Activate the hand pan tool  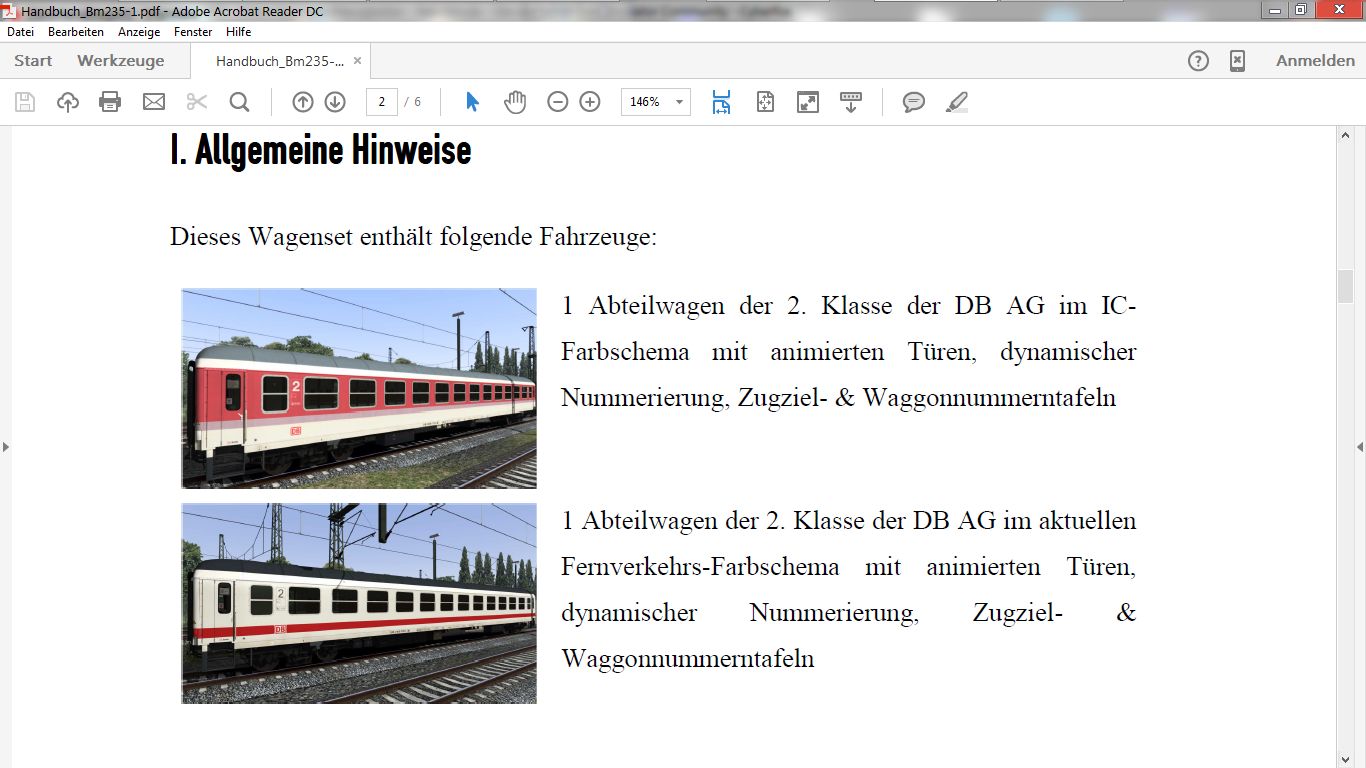click(x=515, y=102)
